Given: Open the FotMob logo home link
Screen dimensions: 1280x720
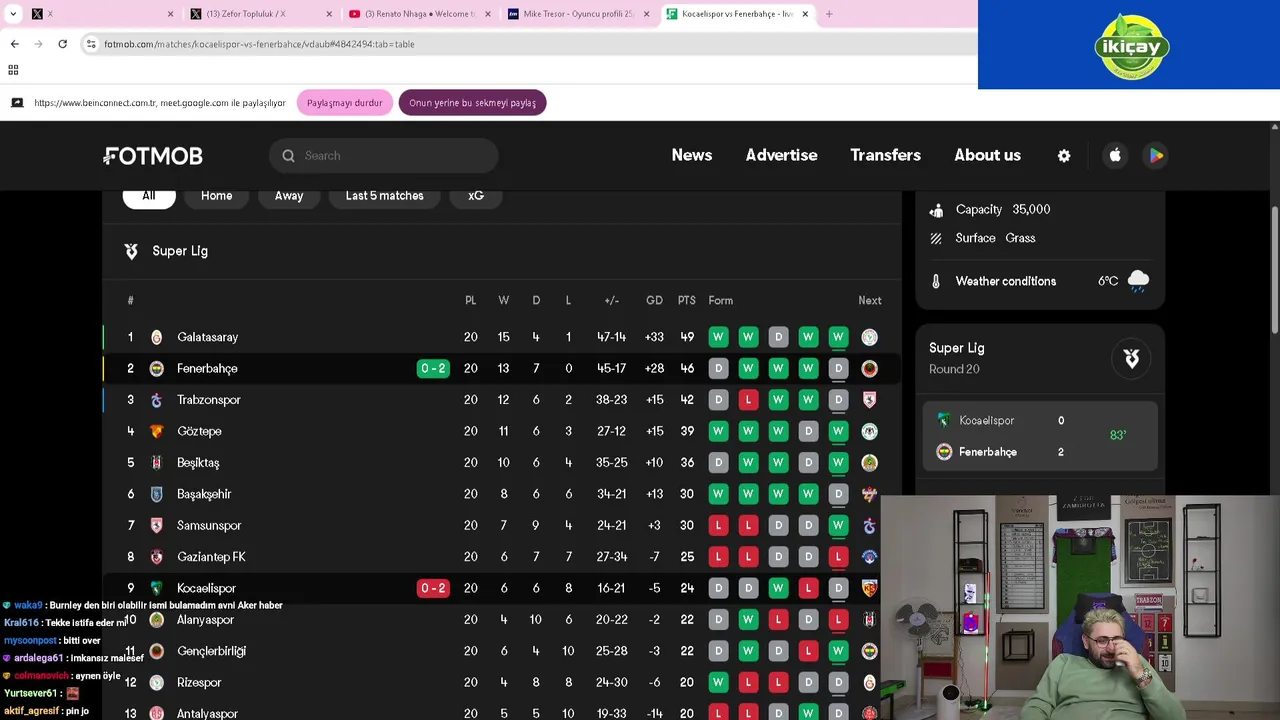Looking at the screenshot, I should tap(153, 156).
